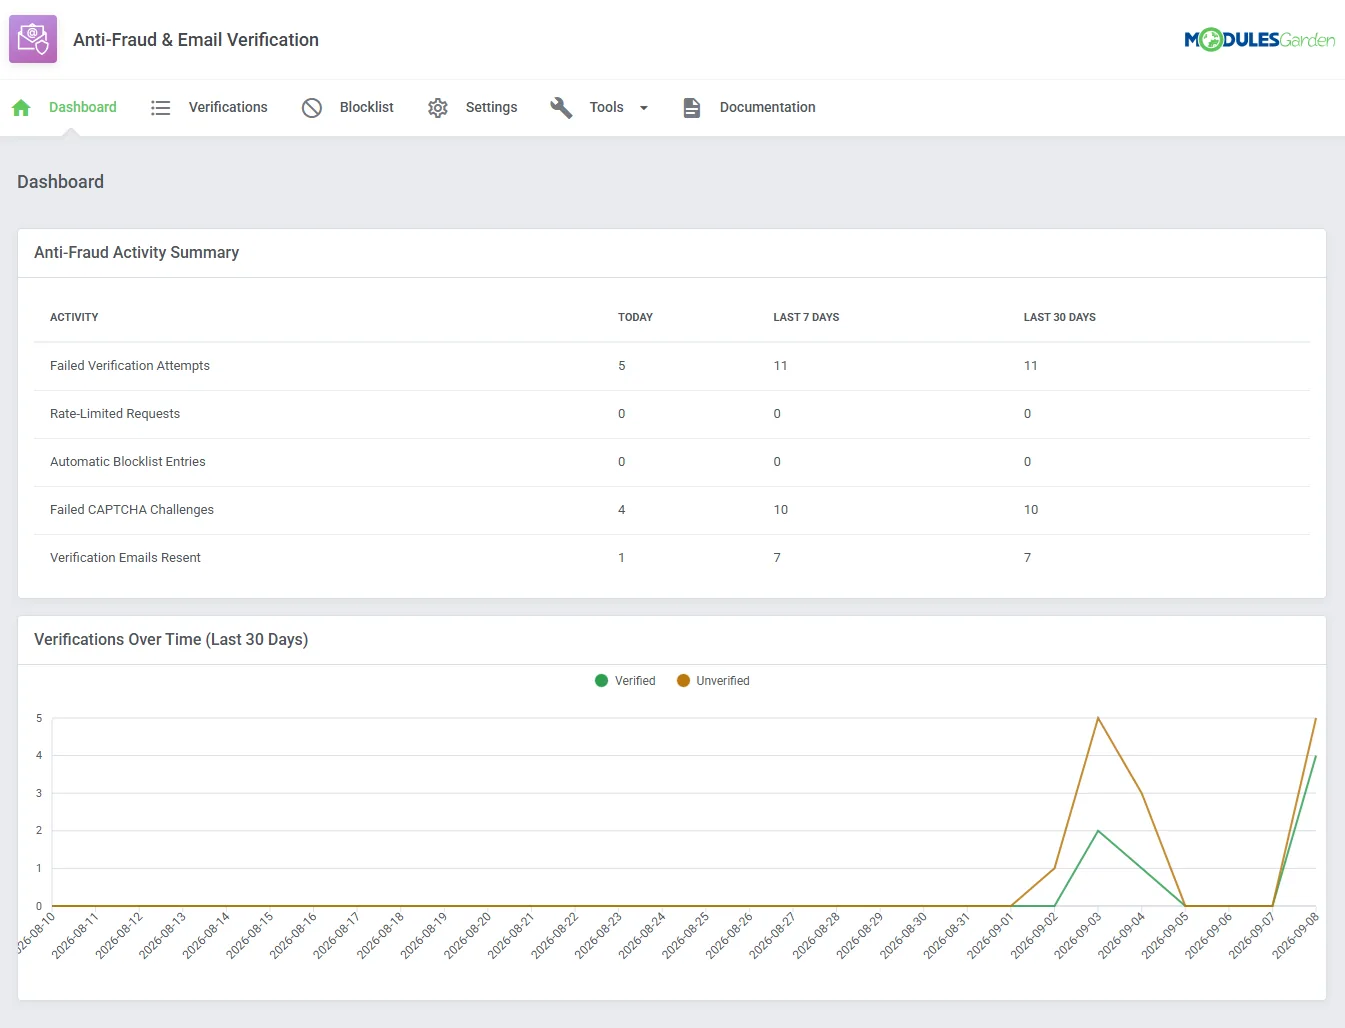1345x1028 pixels.
Task: Click the Anti-Fraud & Email Verification title
Action: click(x=196, y=40)
